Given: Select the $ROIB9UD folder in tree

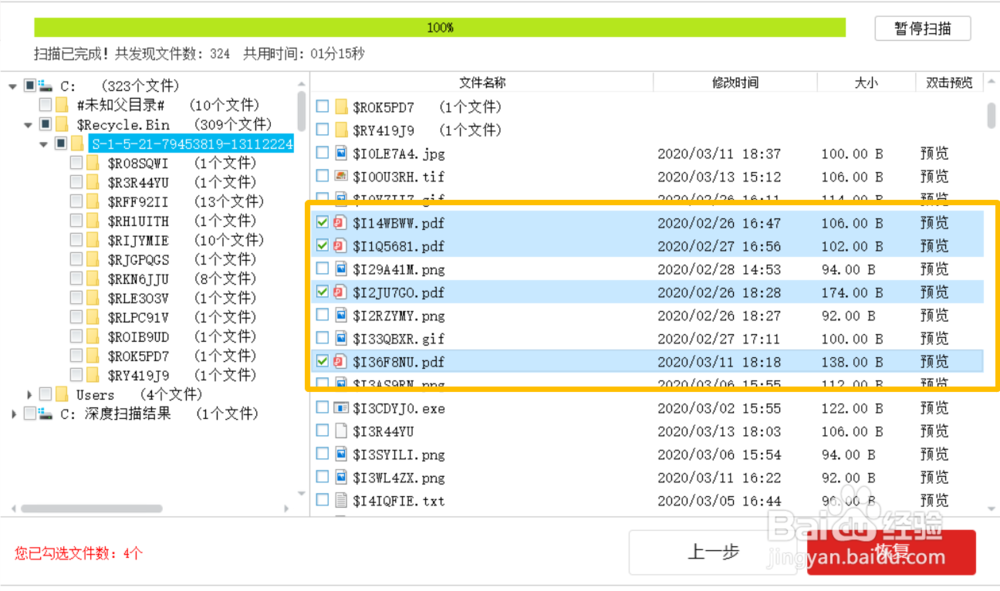Looking at the screenshot, I should point(138,337).
